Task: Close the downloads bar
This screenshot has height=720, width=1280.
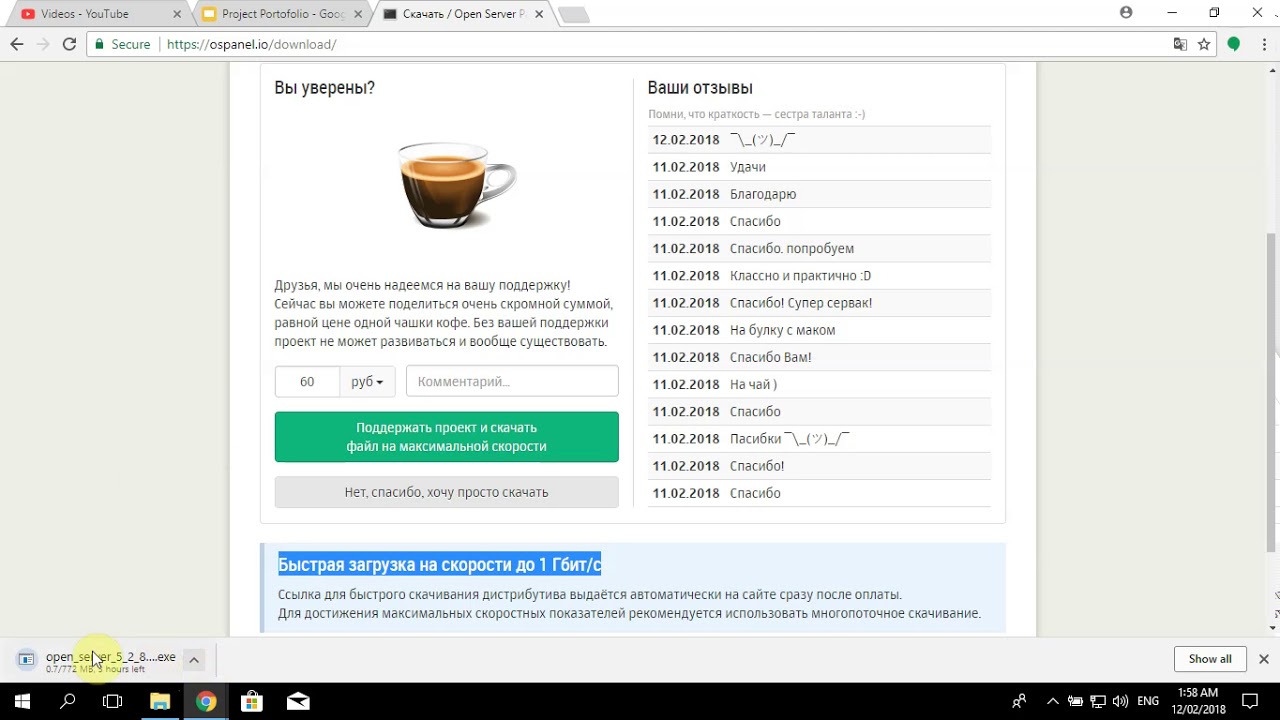Action: point(1264,659)
